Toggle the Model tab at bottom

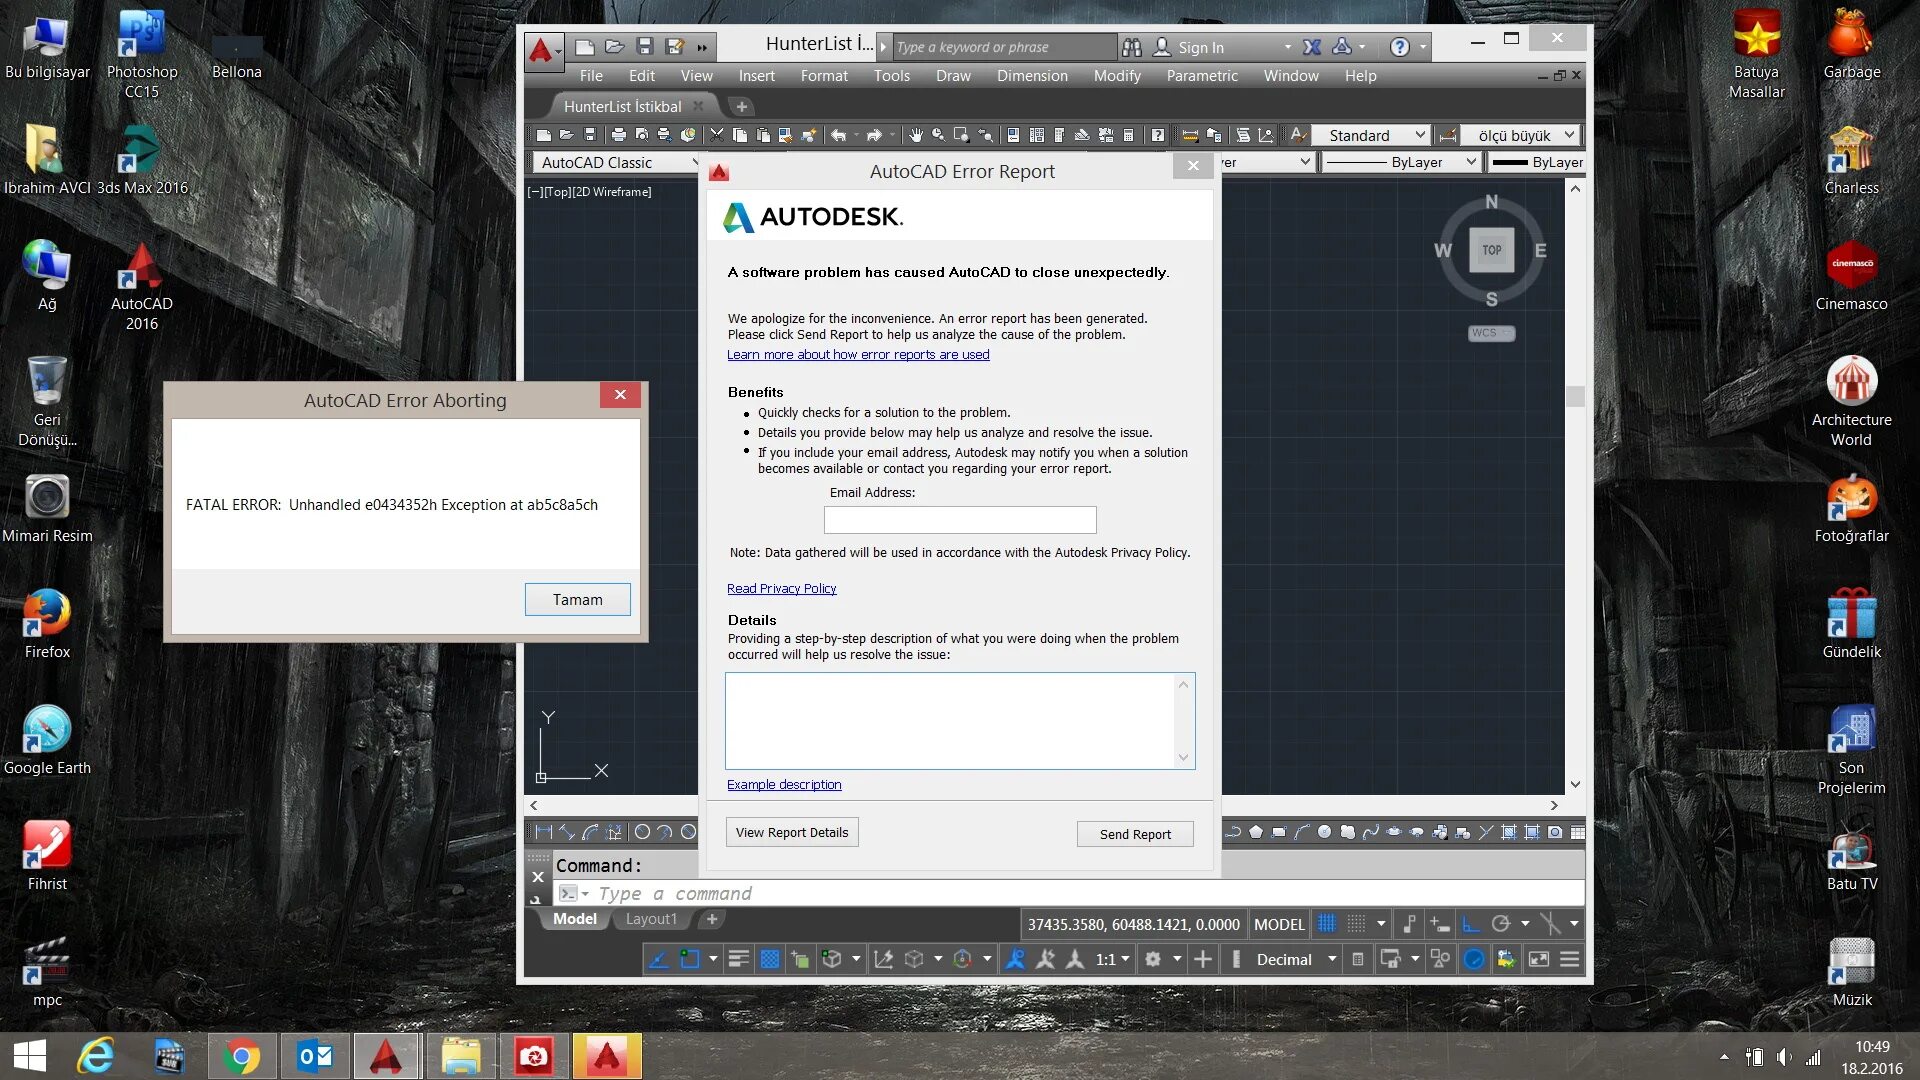tap(574, 919)
